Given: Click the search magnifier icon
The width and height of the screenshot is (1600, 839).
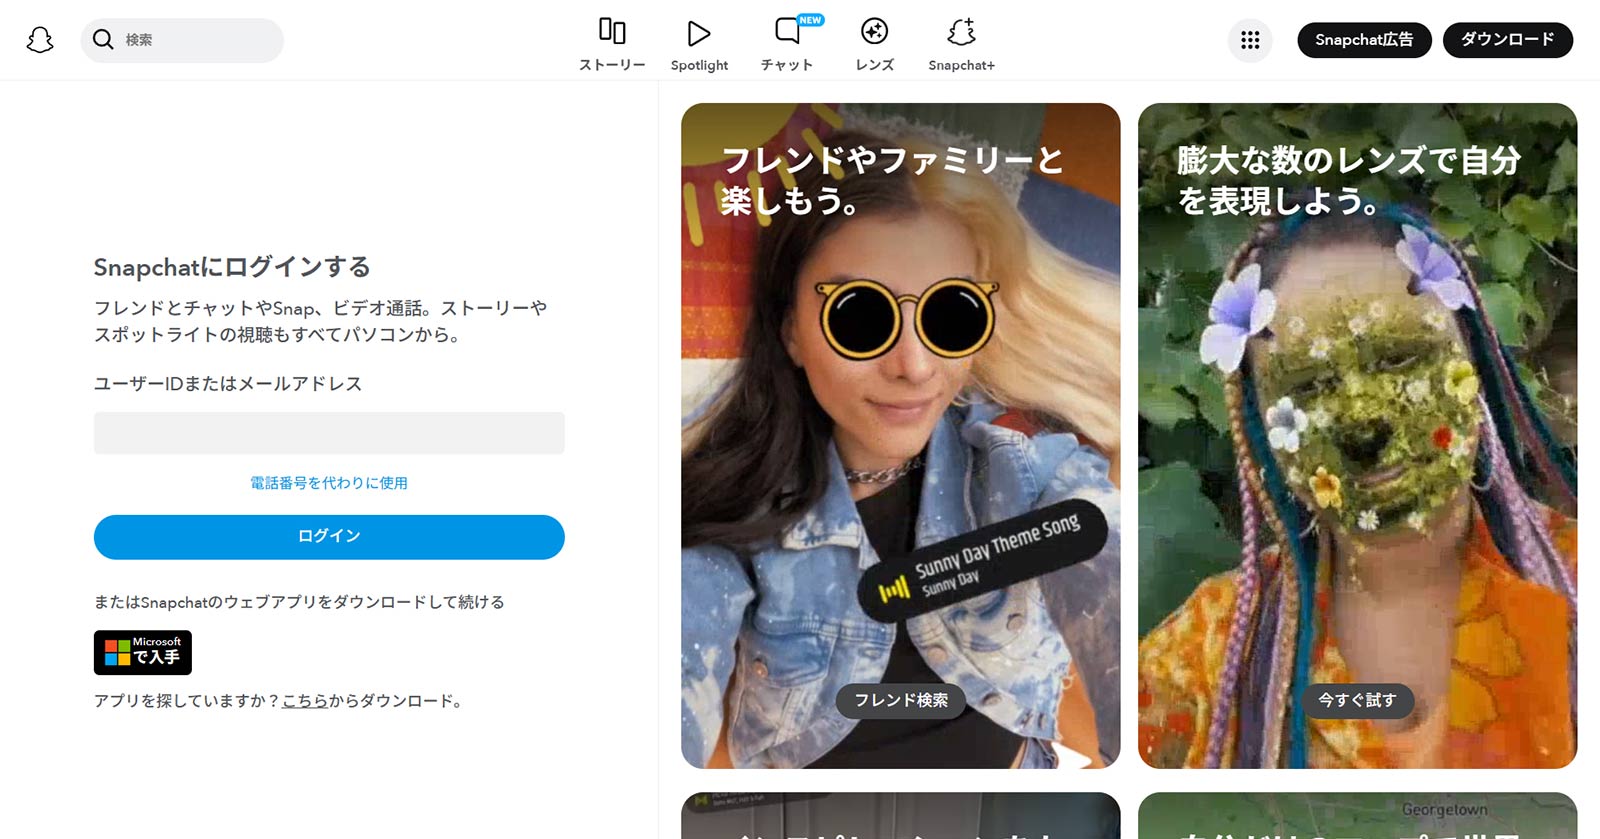Looking at the screenshot, I should (x=102, y=40).
